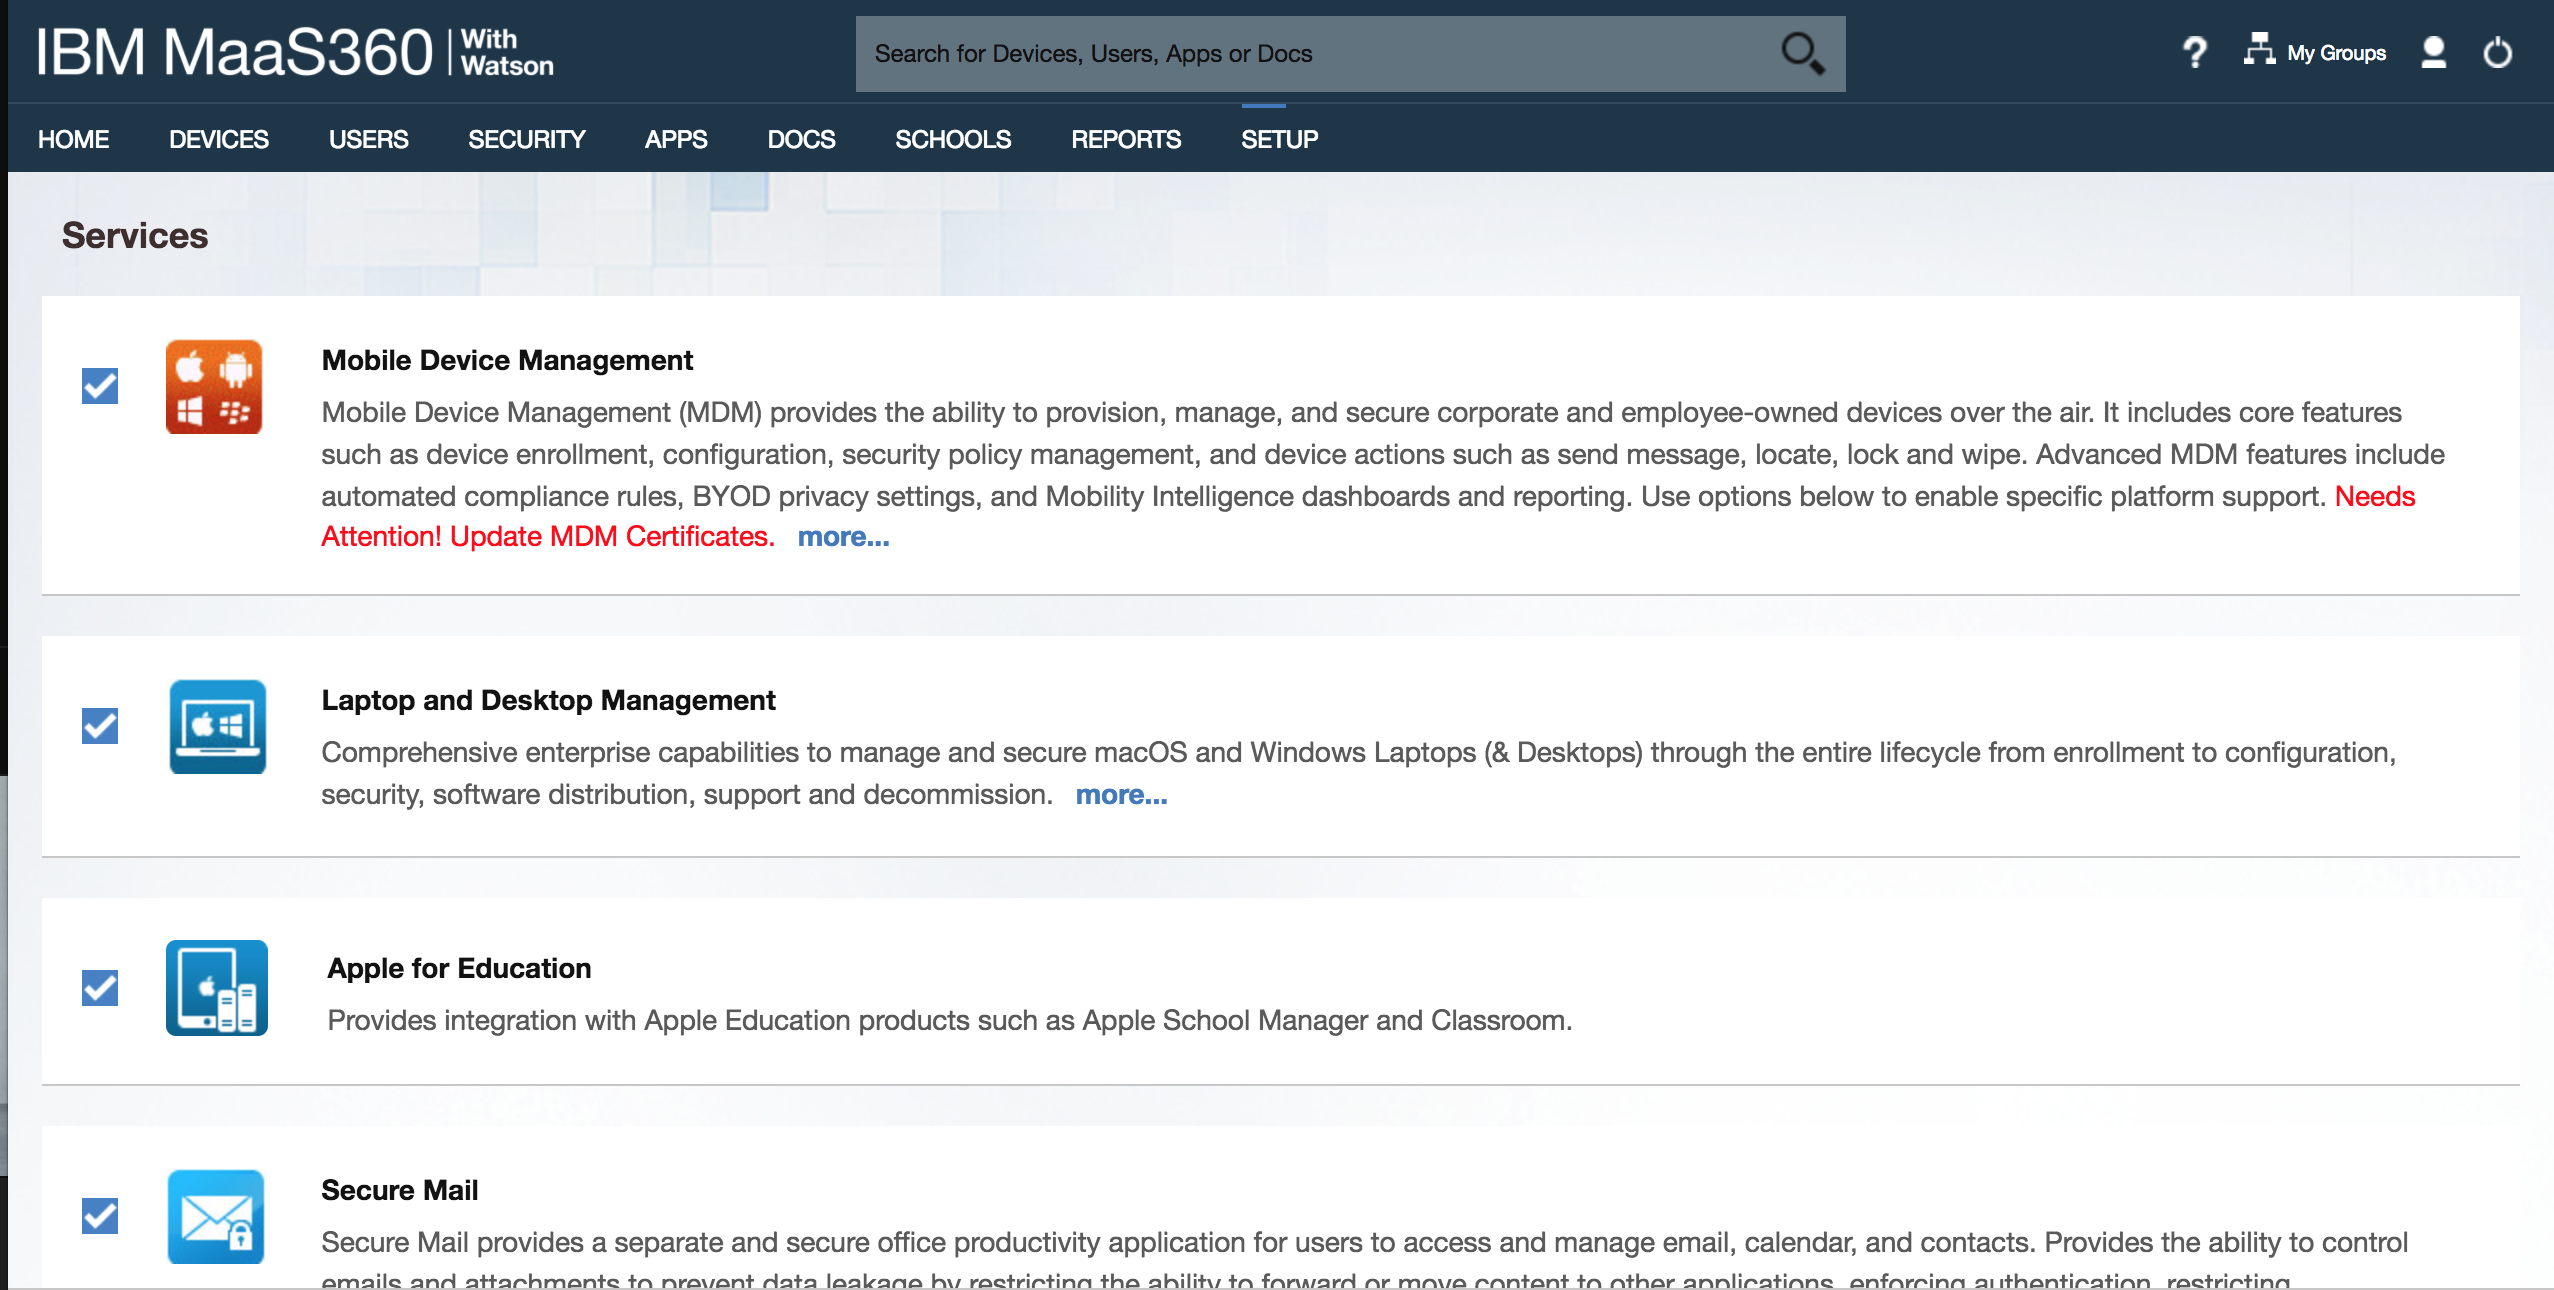Disable the Mobile Device Management checkbox
This screenshot has width=2554, height=1290.
click(x=99, y=387)
